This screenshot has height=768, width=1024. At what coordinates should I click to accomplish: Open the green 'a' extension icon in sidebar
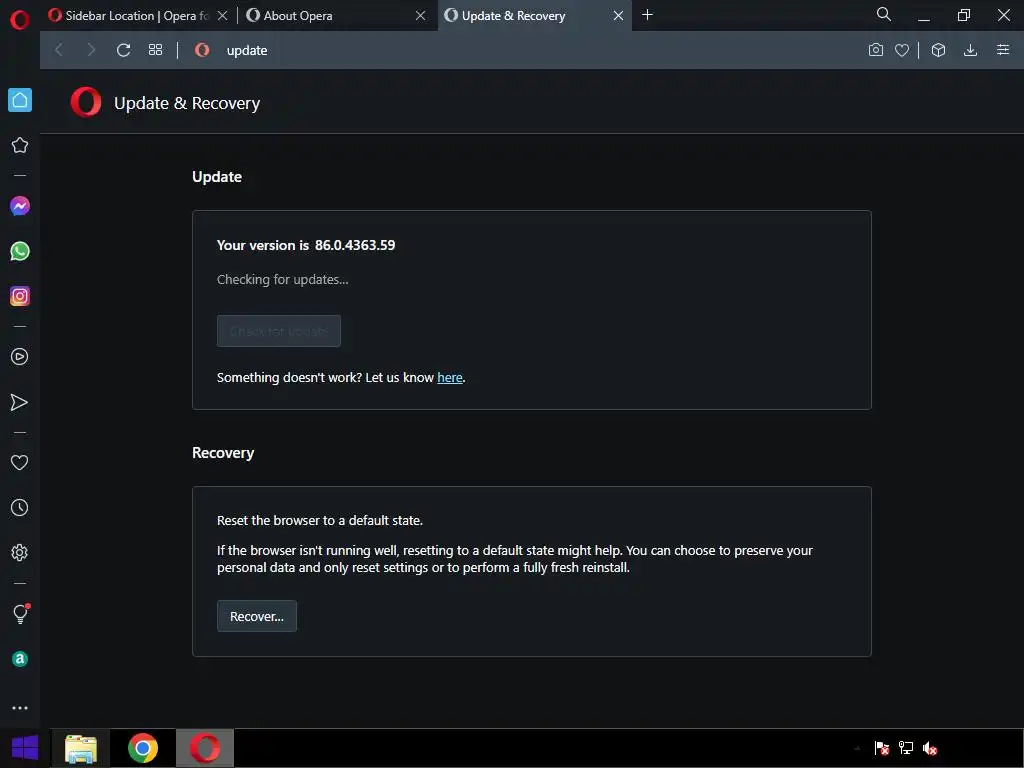[x=20, y=659]
